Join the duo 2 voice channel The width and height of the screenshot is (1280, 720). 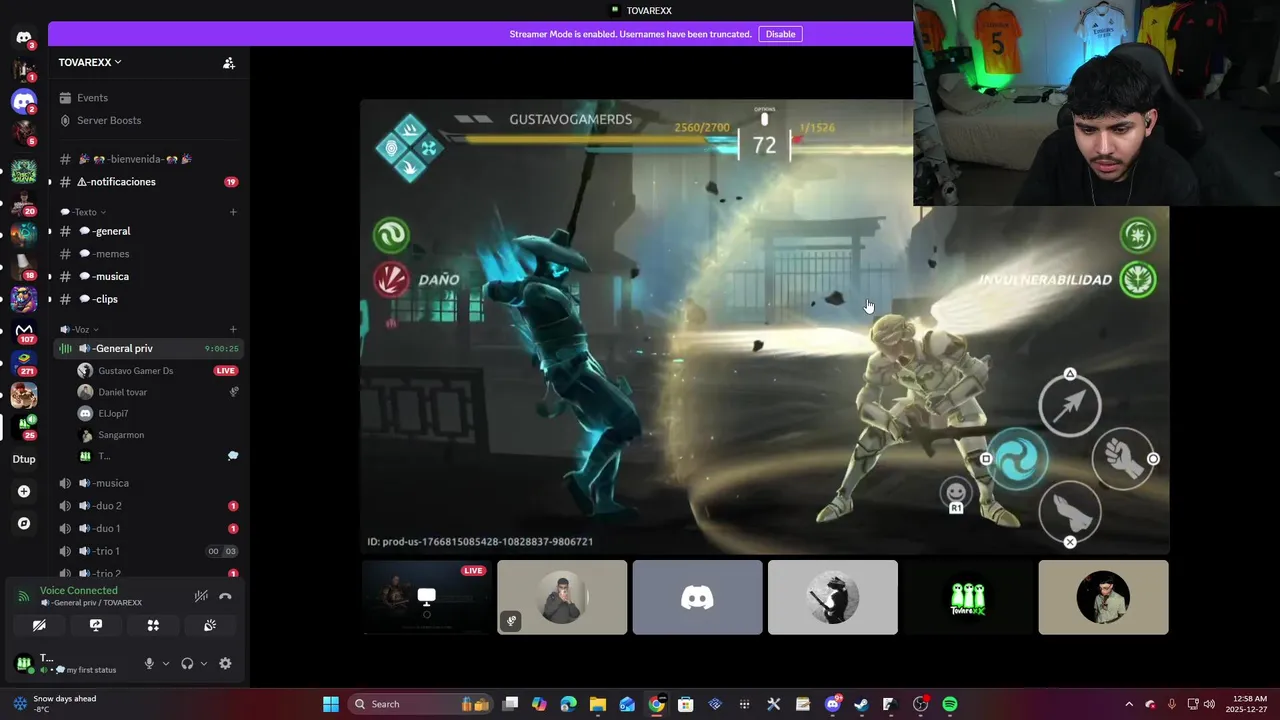click(148, 506)
